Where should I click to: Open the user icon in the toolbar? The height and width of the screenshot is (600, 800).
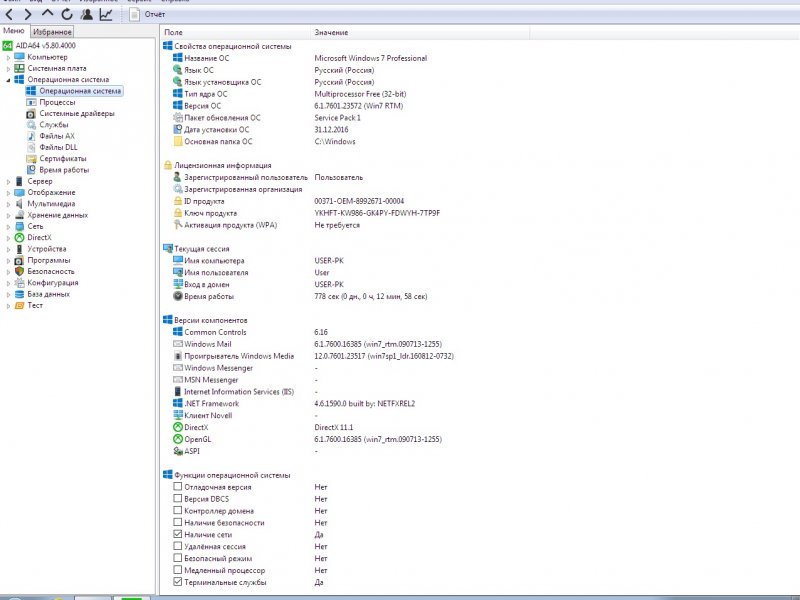(x=87, y=14)
